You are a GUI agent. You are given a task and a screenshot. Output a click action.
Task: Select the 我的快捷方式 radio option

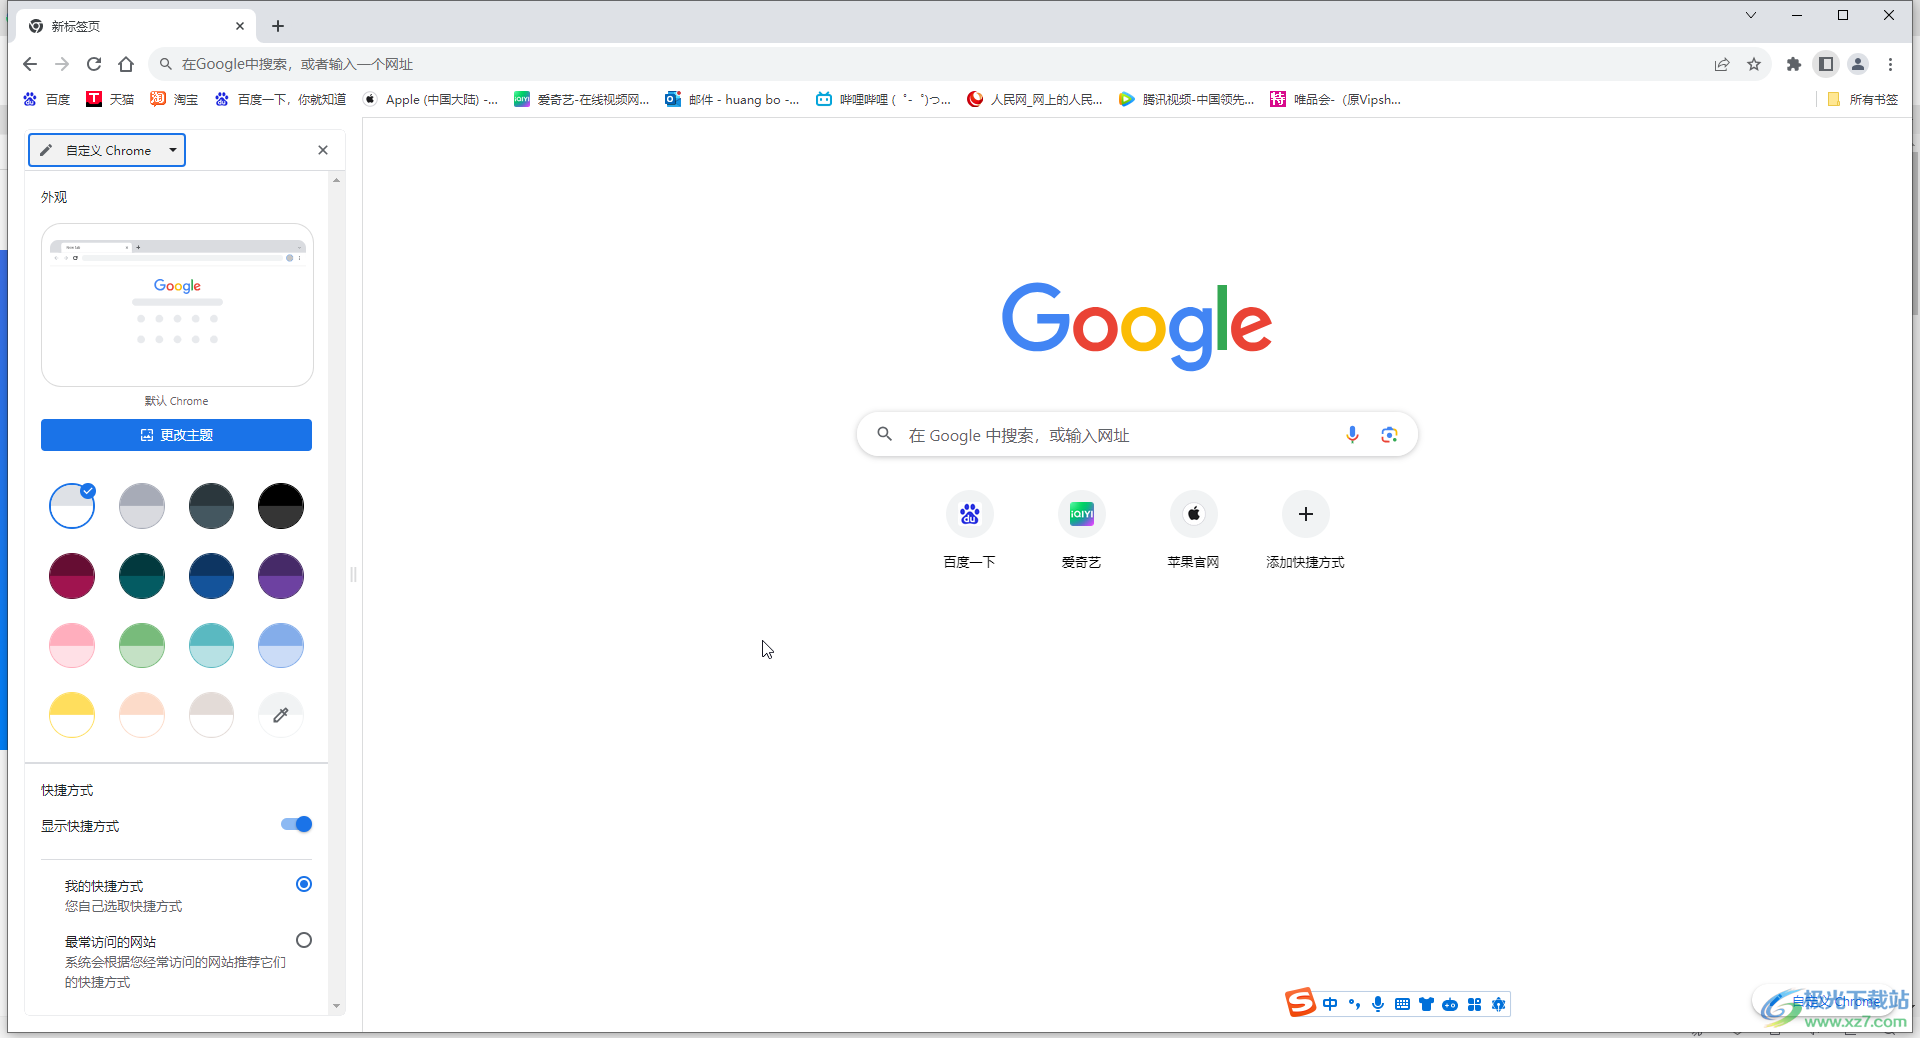pos(304,884)
